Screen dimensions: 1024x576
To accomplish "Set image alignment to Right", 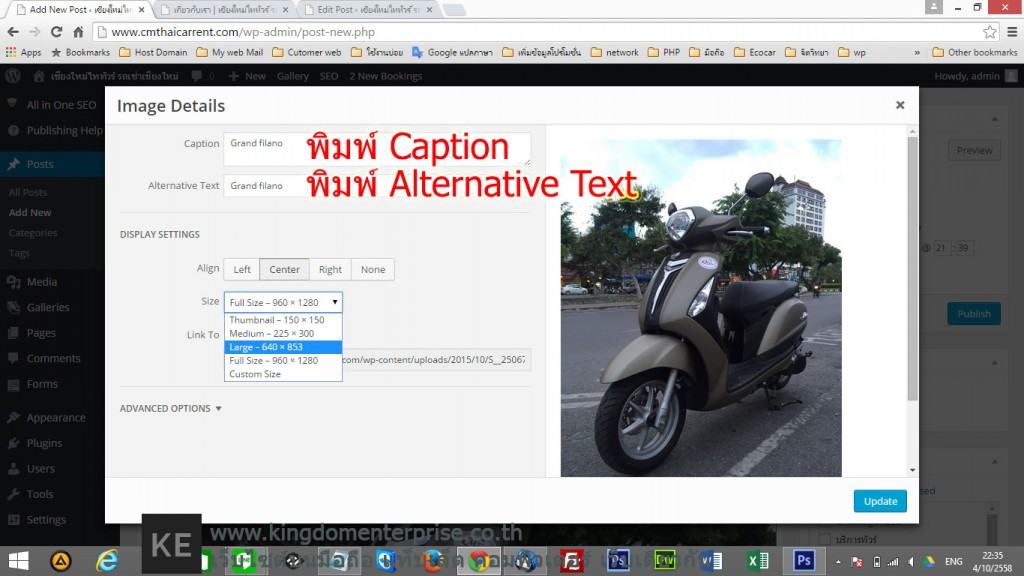I will click(x=330, y=269).
